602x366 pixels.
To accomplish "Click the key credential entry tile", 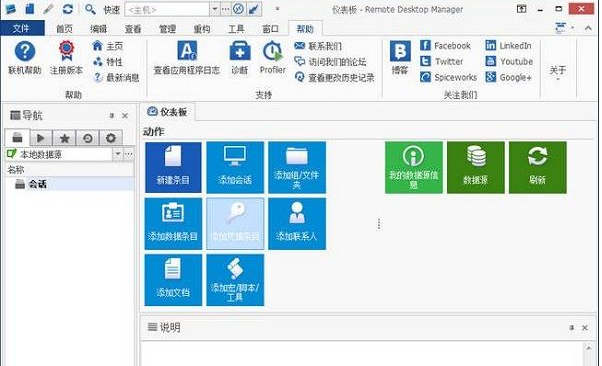I will (235, 224).
